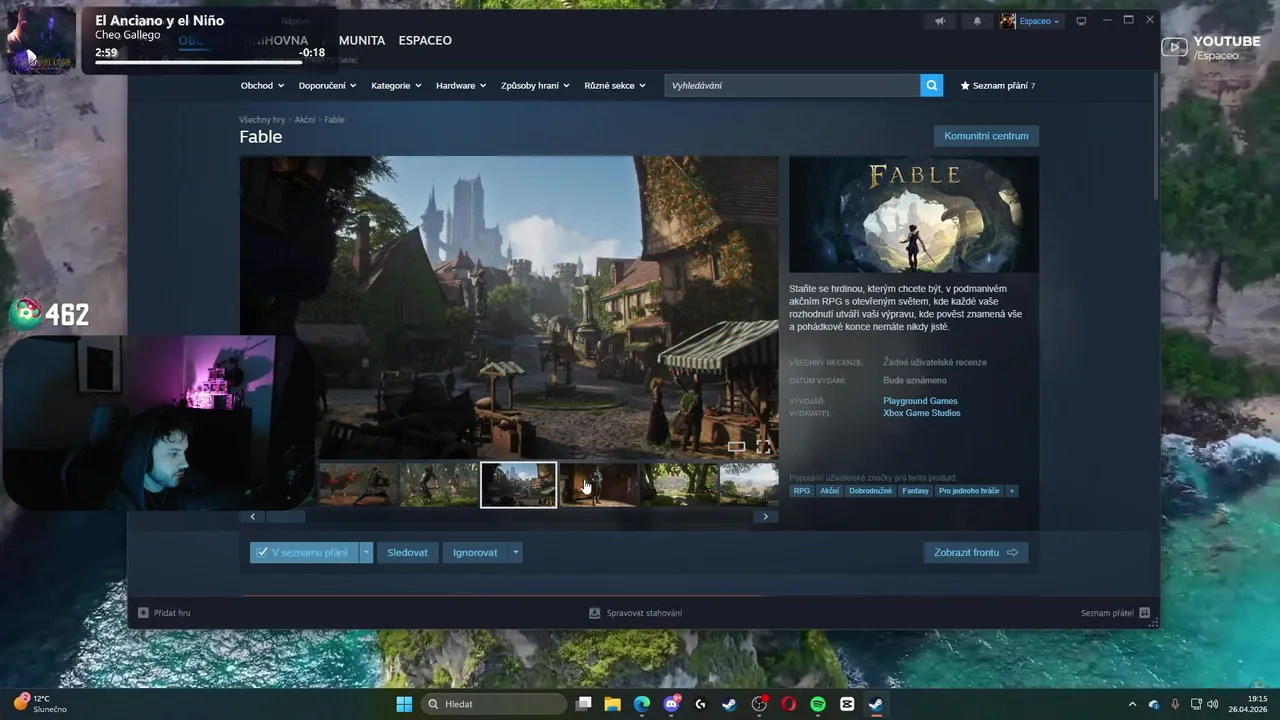The height and width of the screenshot is (720, 1280).
Task: Switch Steam to Big Picture mode
Action: 1081,21
